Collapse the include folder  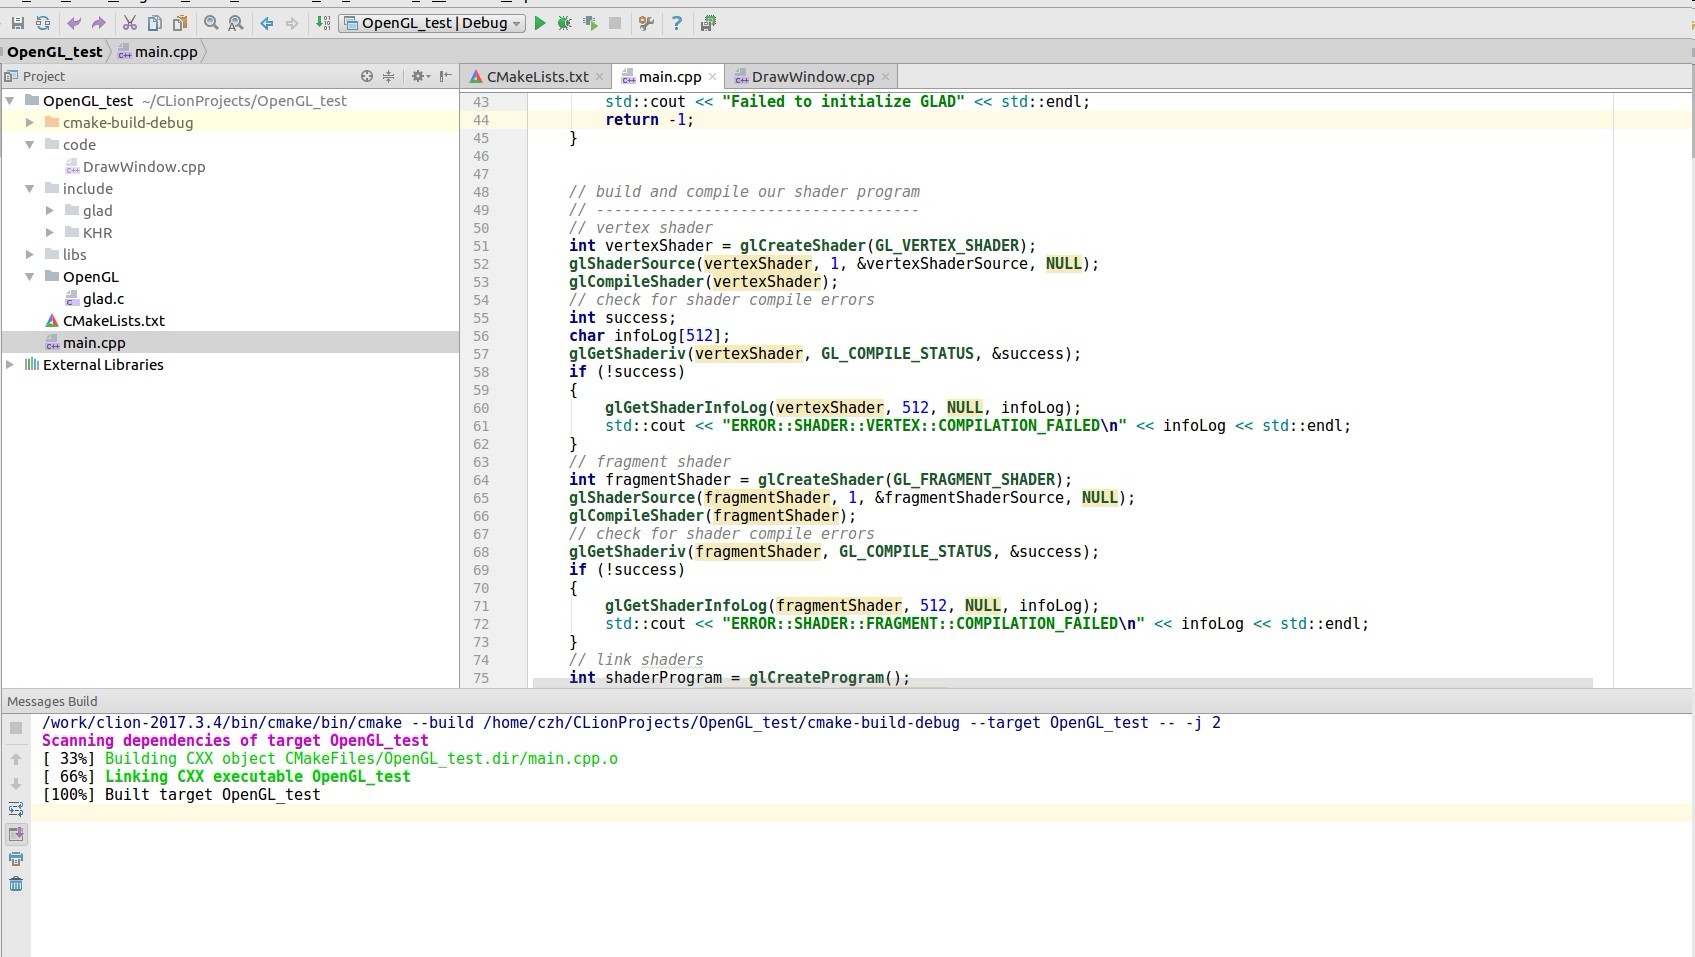30,188
